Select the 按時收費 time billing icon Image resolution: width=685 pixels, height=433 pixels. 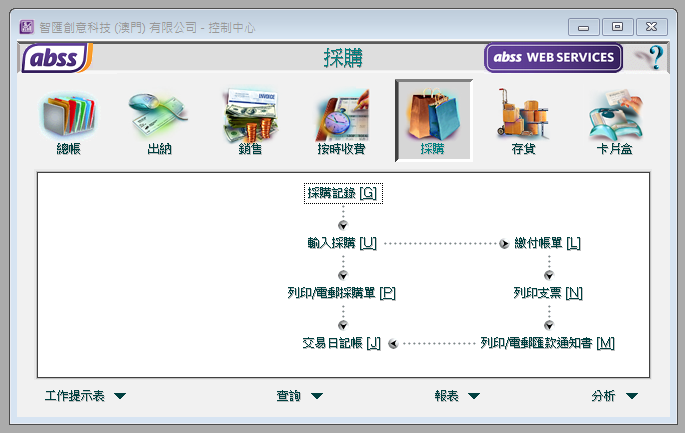coord(341,117)
